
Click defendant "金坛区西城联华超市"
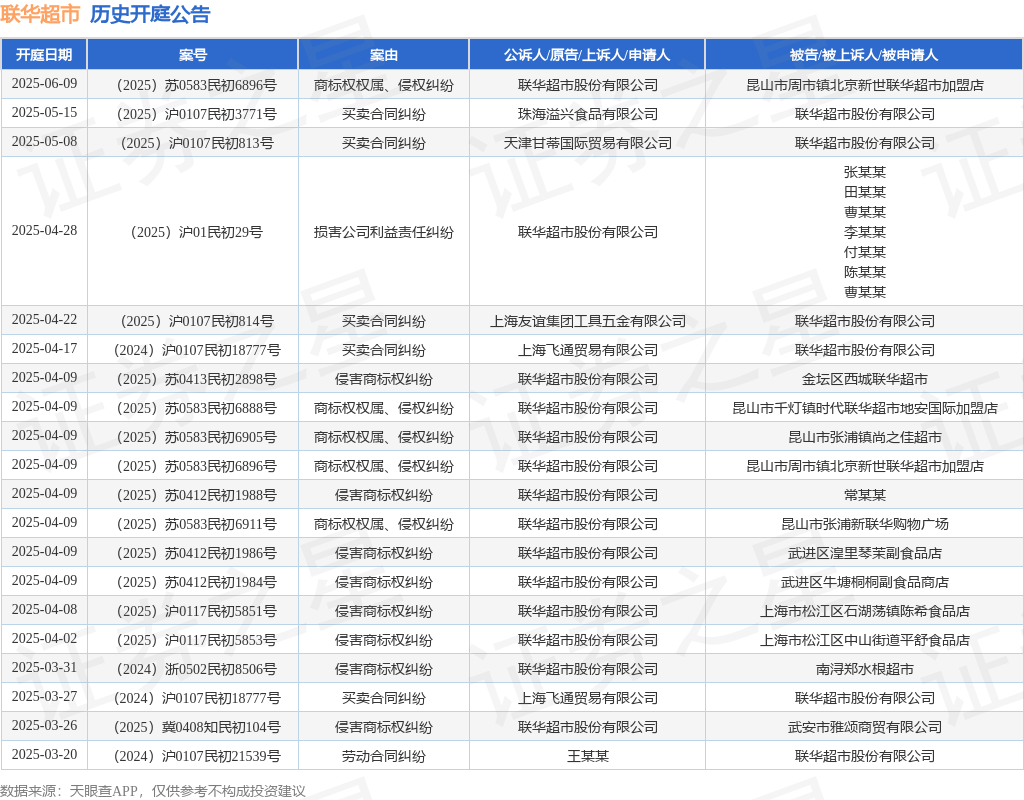point(865,379)
